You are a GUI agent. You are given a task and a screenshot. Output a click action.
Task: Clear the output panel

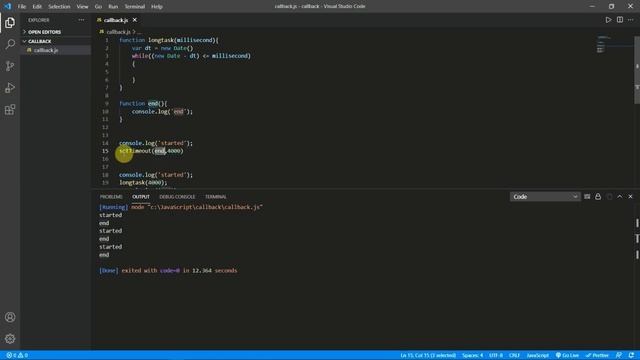point(587,197)
